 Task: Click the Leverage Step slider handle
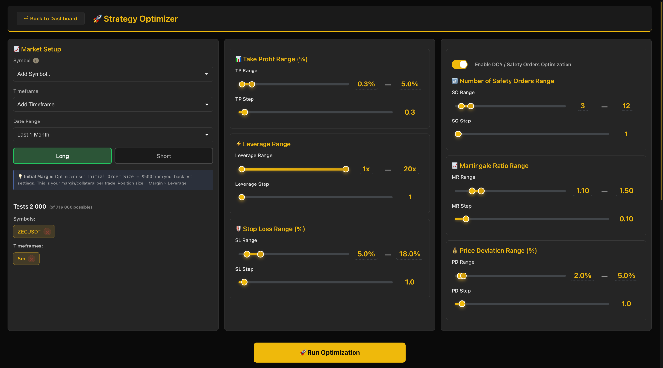point(242,197)
